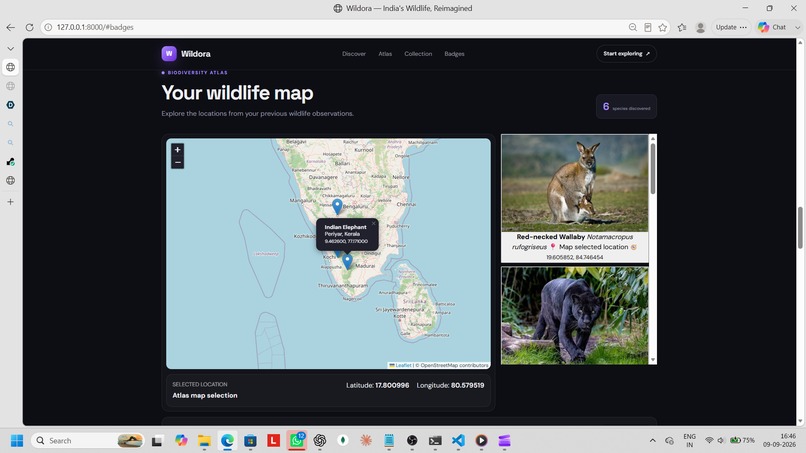Go back using the browser back arrow
The height and width of the screenshot is (453, 806).
point(10,27)
